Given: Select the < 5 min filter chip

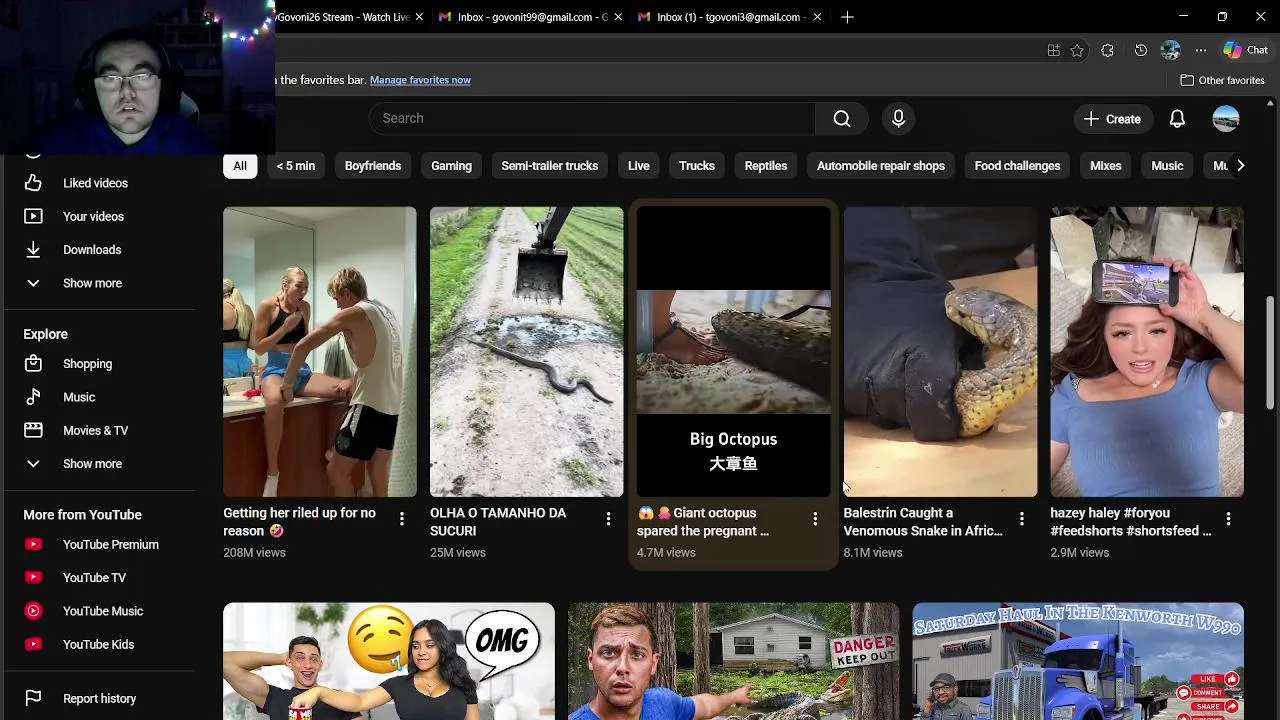Looking at the screenshot, I should point(296,166).
